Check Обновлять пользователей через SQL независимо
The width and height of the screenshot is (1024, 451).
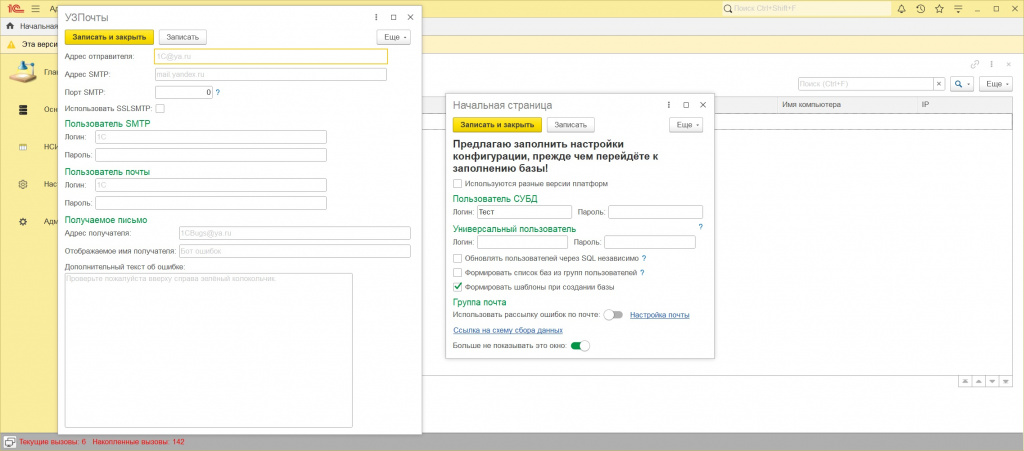(458, 258)
